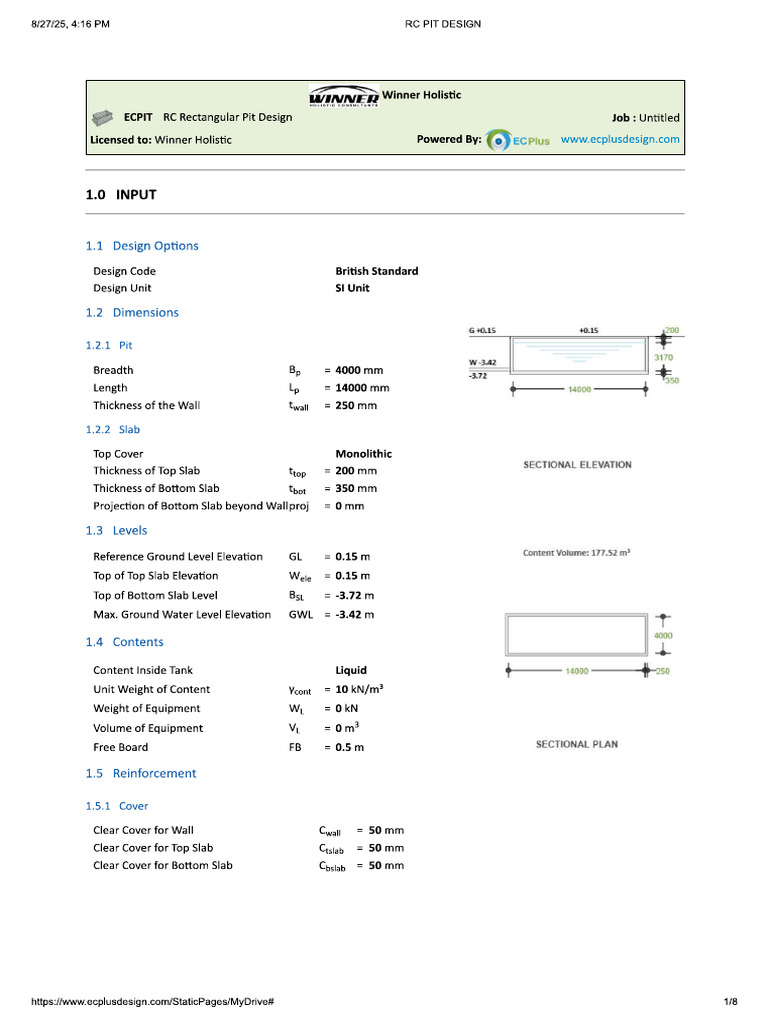Click the 'Job : Untitled' text
Image resolution: width=768 pixels, height=1024 pixels.
tap(646, 118)
